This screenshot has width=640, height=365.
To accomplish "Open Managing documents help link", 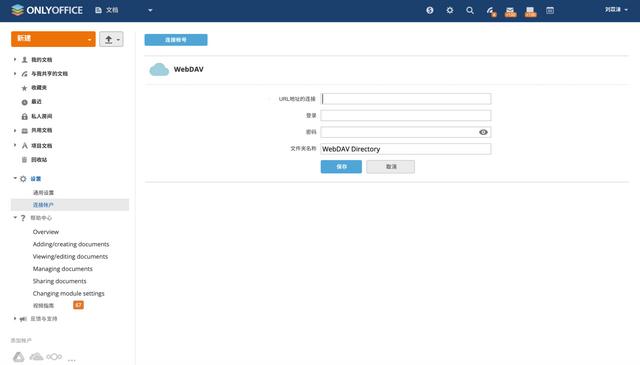I will 62,269.
